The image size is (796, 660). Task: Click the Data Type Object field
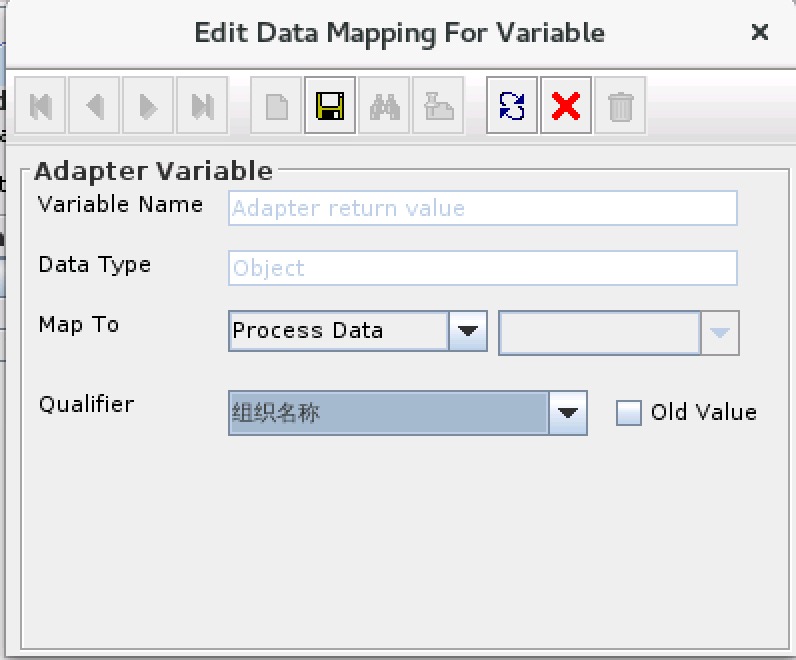(x=483, y=268)
